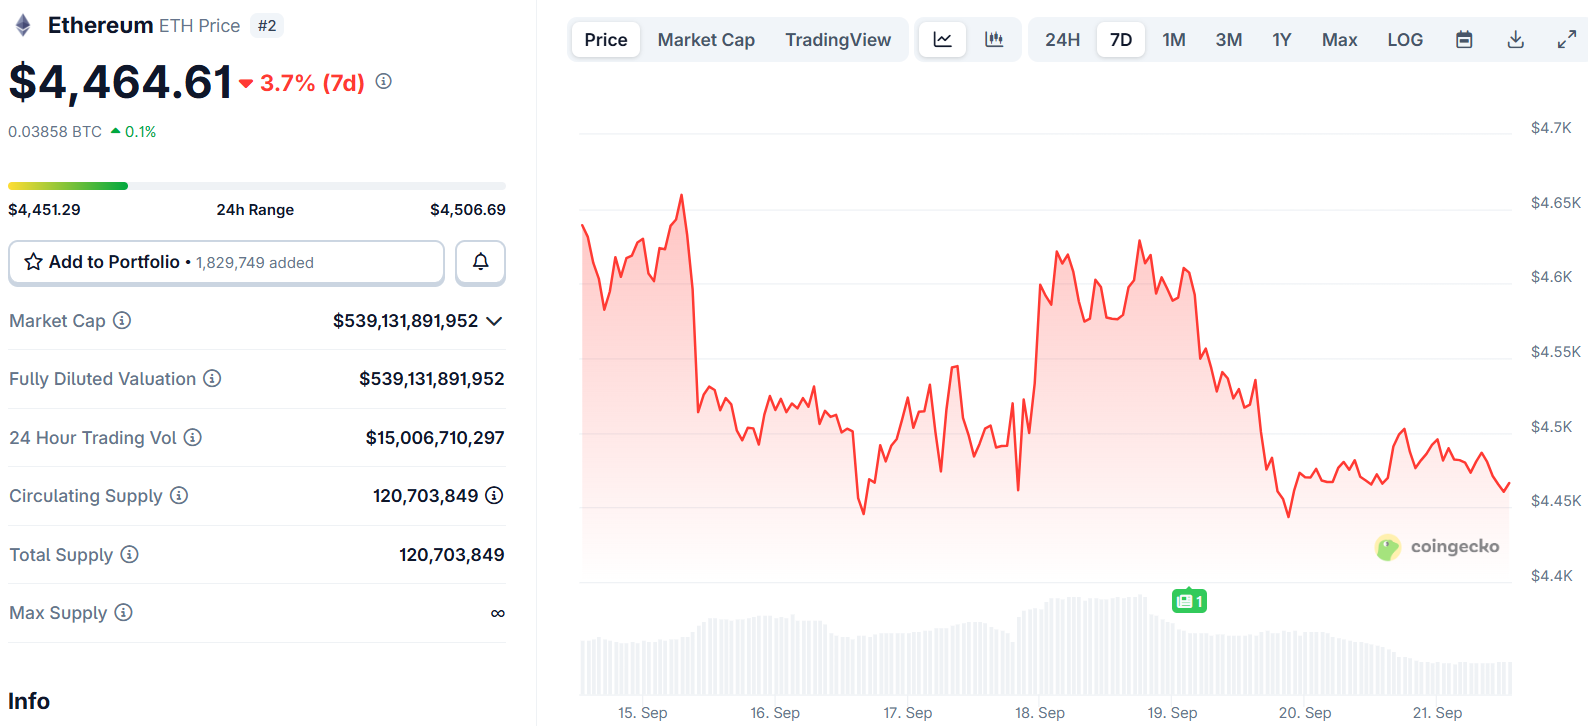Click the $4,451.29 24h low value

tap(44, 210)
